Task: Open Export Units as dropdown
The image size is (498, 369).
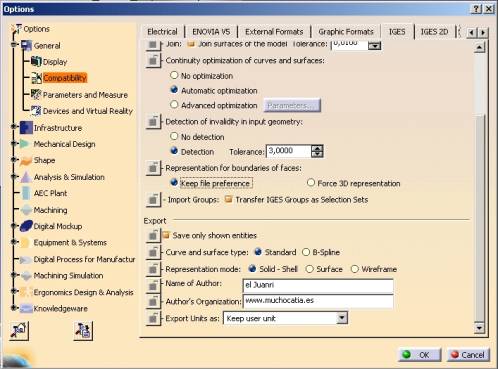Action: [x=342, y=318]
